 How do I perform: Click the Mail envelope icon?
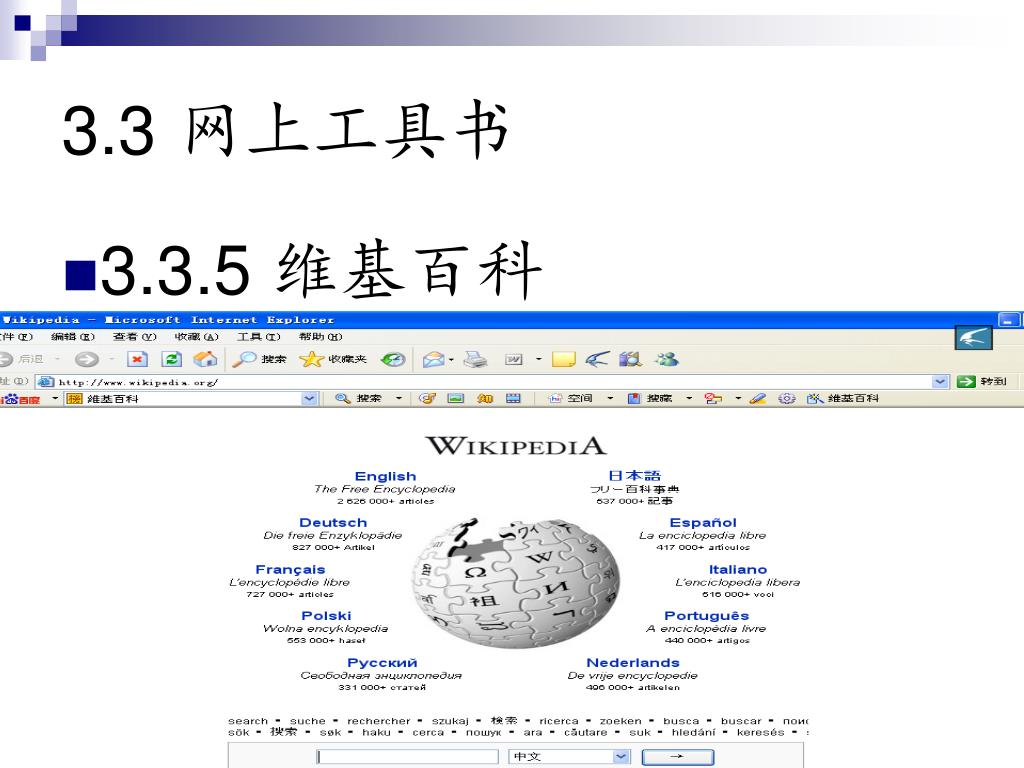click(x=433, y=359)
